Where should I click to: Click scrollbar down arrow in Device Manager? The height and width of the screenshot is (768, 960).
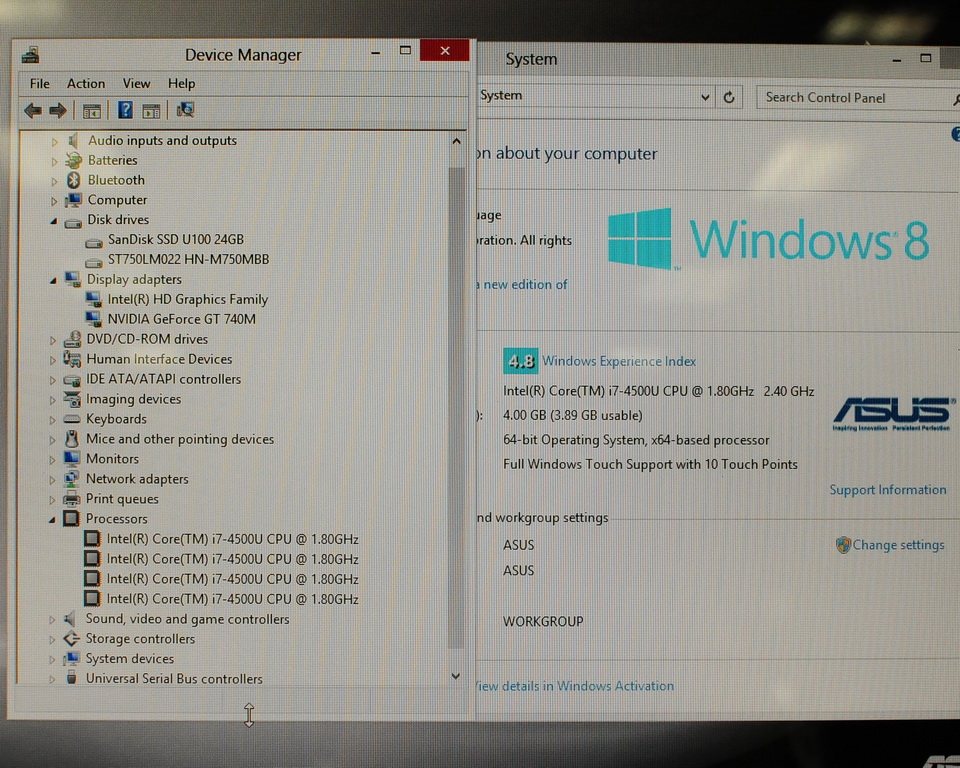[x=456, y=676]
